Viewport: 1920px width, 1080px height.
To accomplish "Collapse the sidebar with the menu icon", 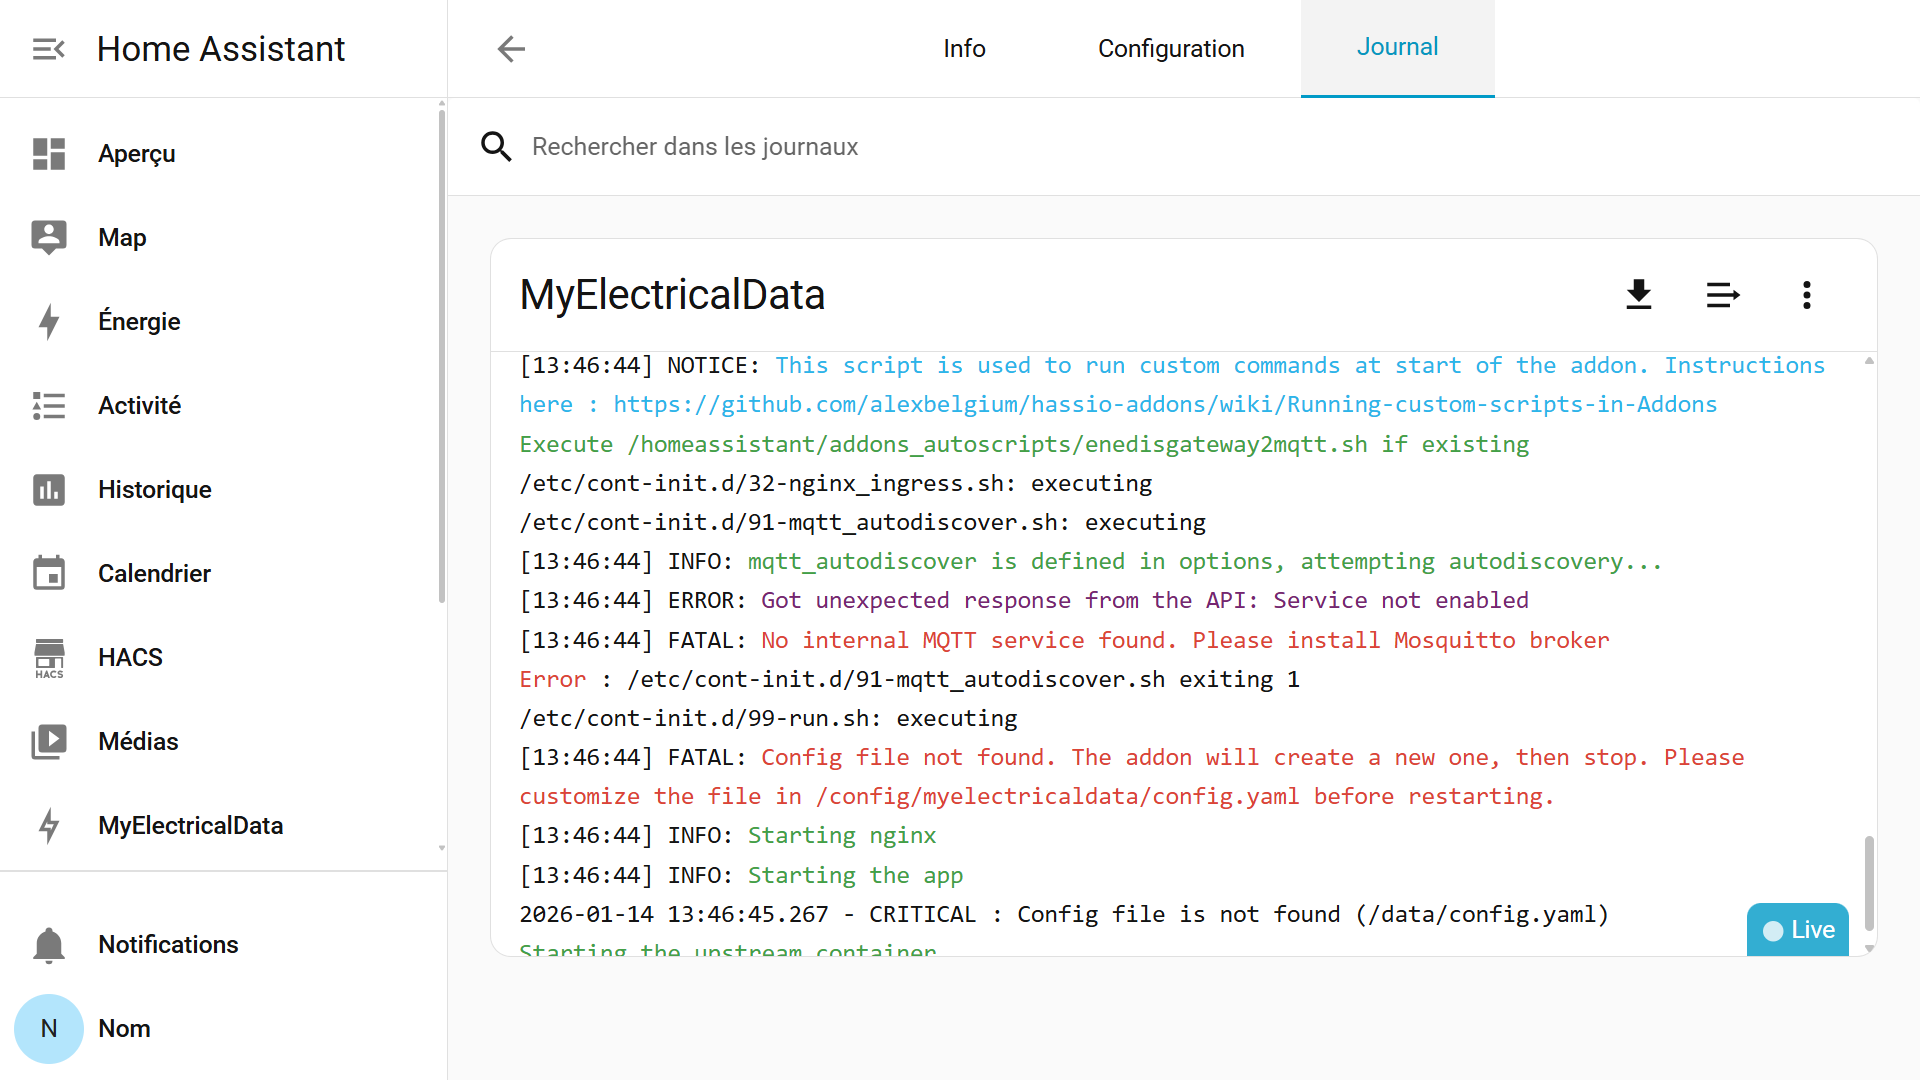I will [x=48, y=49].
